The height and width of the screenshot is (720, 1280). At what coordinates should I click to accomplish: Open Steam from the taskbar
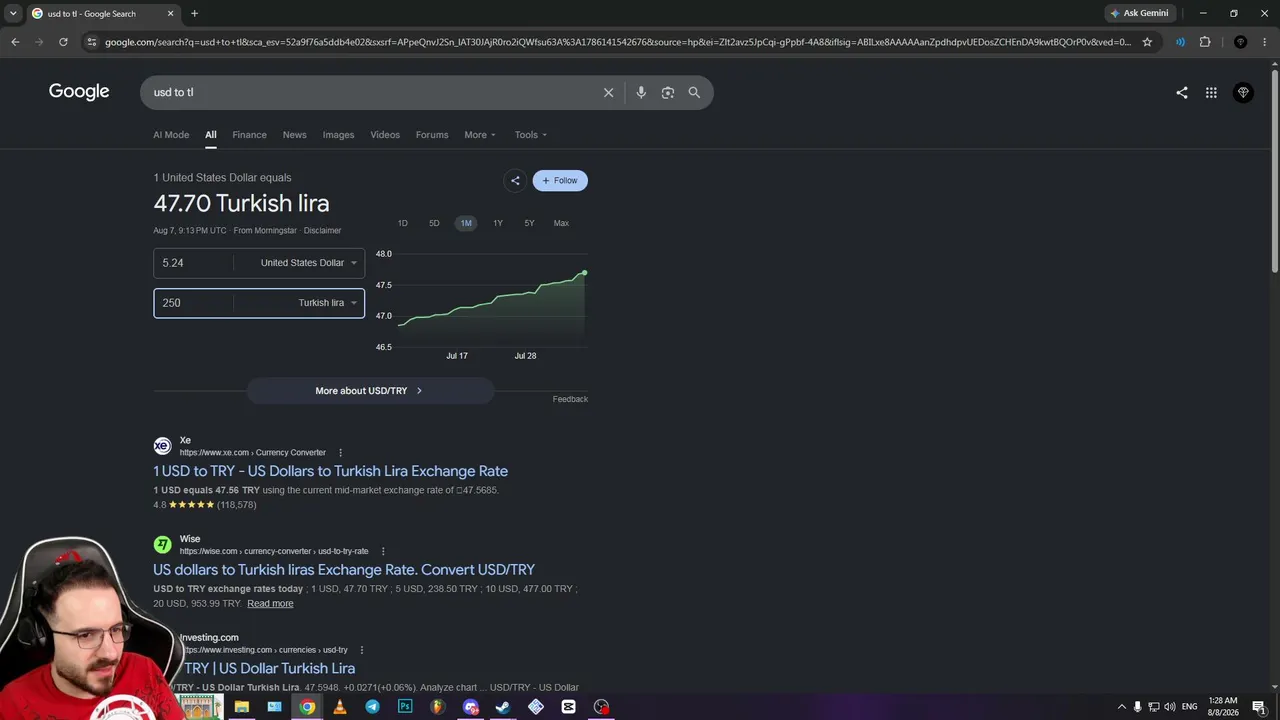[503, 706]
